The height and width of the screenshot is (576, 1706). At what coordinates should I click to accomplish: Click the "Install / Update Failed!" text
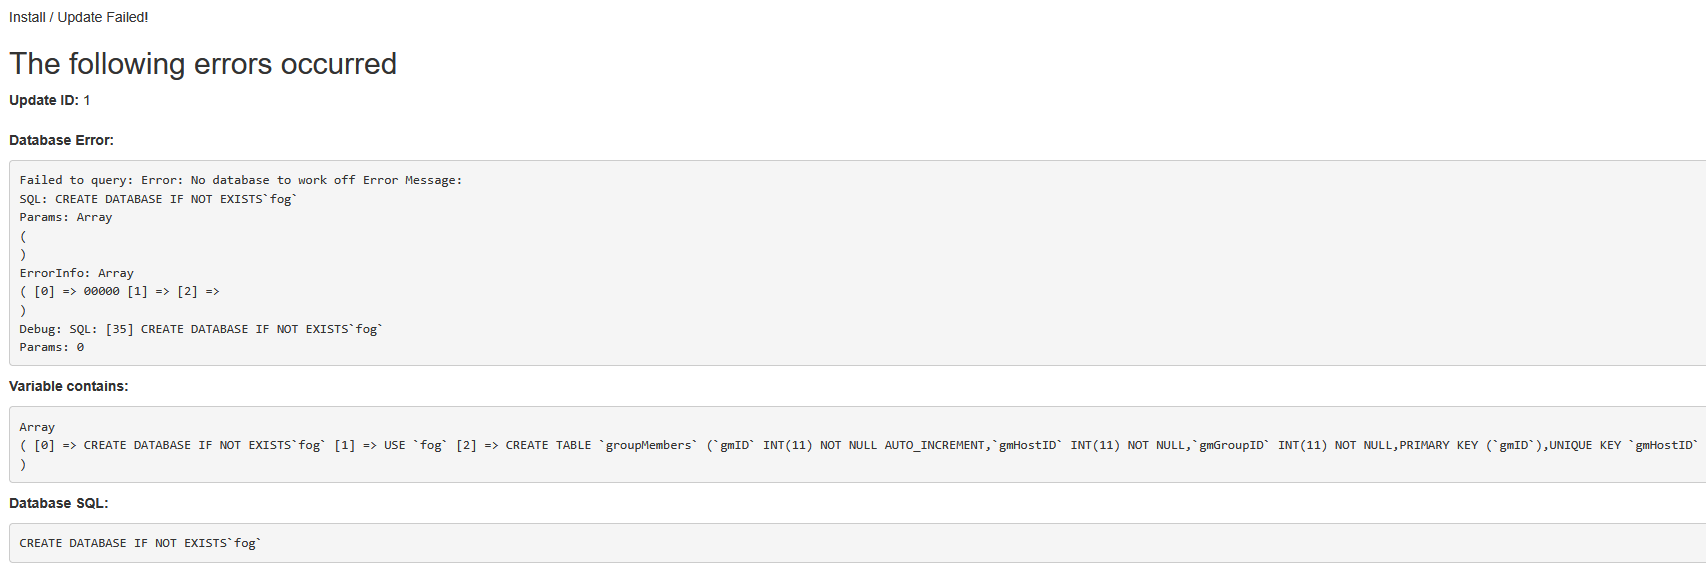(79, 17)
